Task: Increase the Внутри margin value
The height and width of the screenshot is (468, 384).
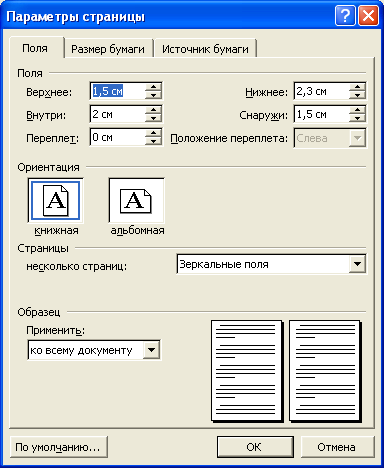Action: 153,110
